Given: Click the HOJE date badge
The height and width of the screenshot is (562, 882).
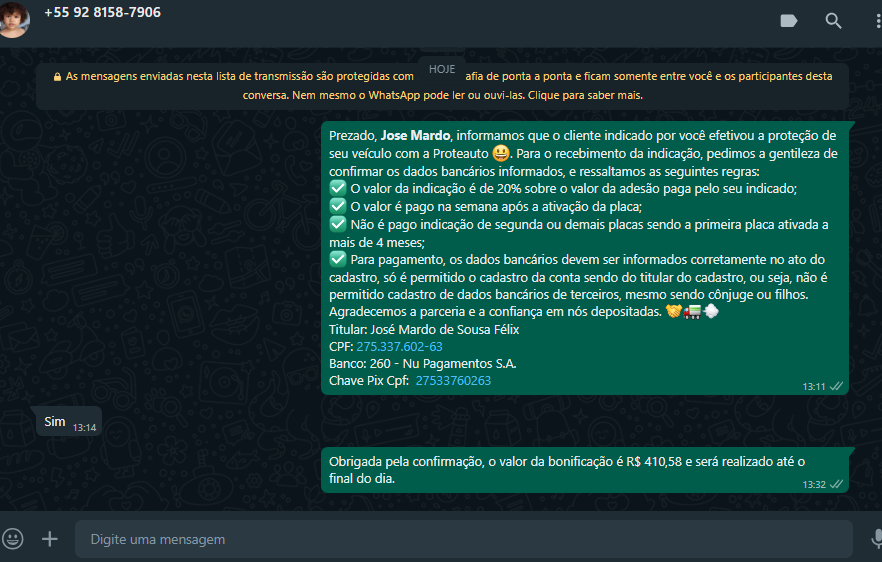Looking at the screenshot, I should click(442, 69).
